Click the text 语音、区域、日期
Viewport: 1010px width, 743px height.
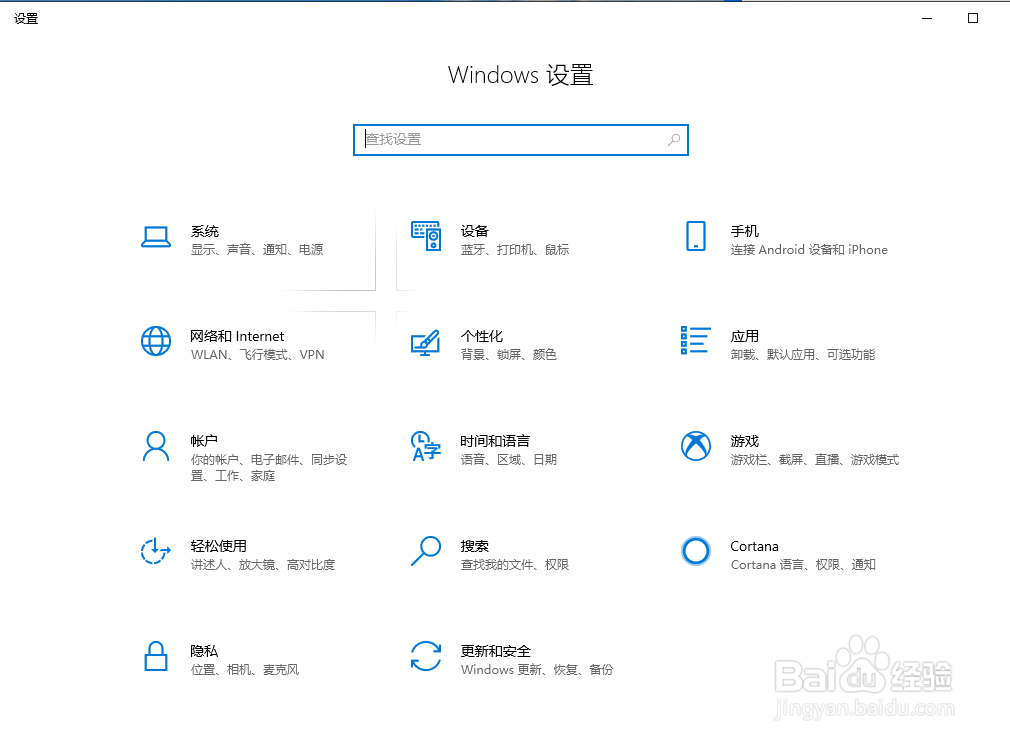click(509, 459)
